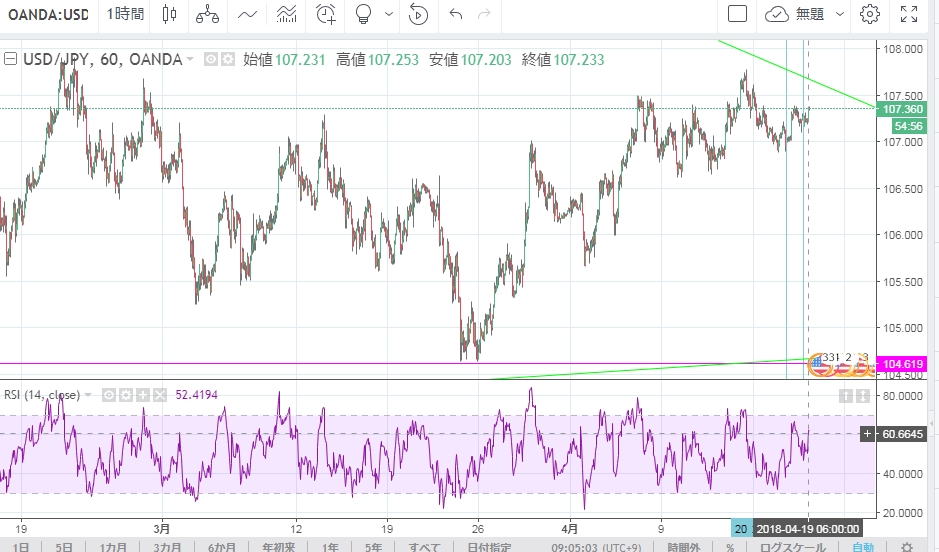The image size is (939, 552).
Task: Select the 5年 time range
Action: click(x=374, y=547)
